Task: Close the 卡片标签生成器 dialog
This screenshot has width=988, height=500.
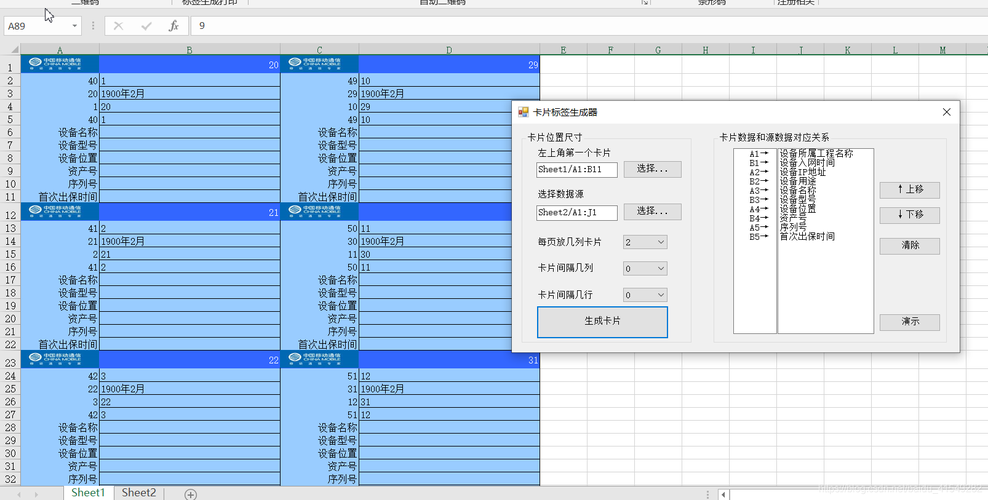Action: [x=946, y=112]
